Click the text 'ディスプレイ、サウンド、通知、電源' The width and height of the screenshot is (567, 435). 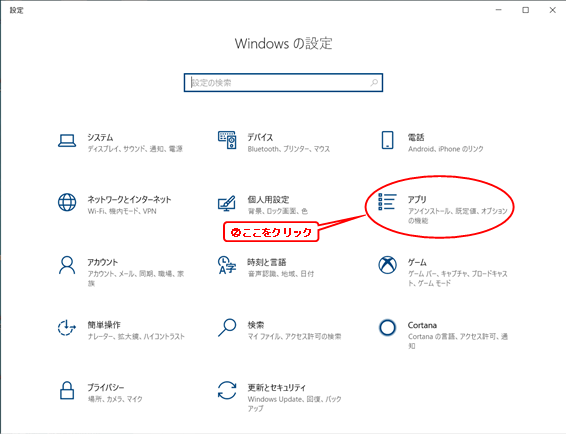pos(135,149)
